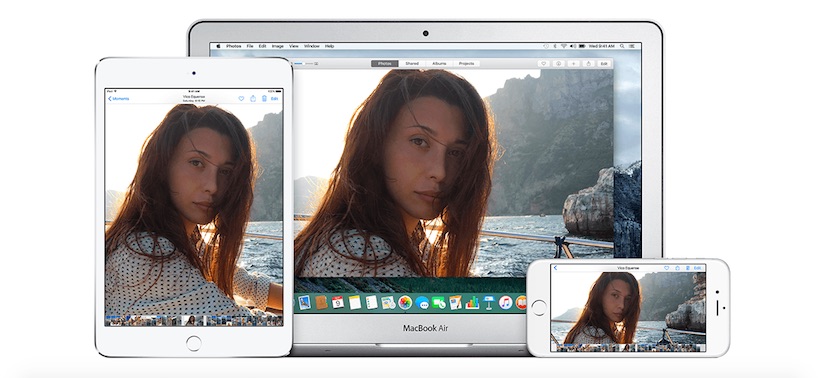Click the battery icon in the Mac menu bar

582,46
